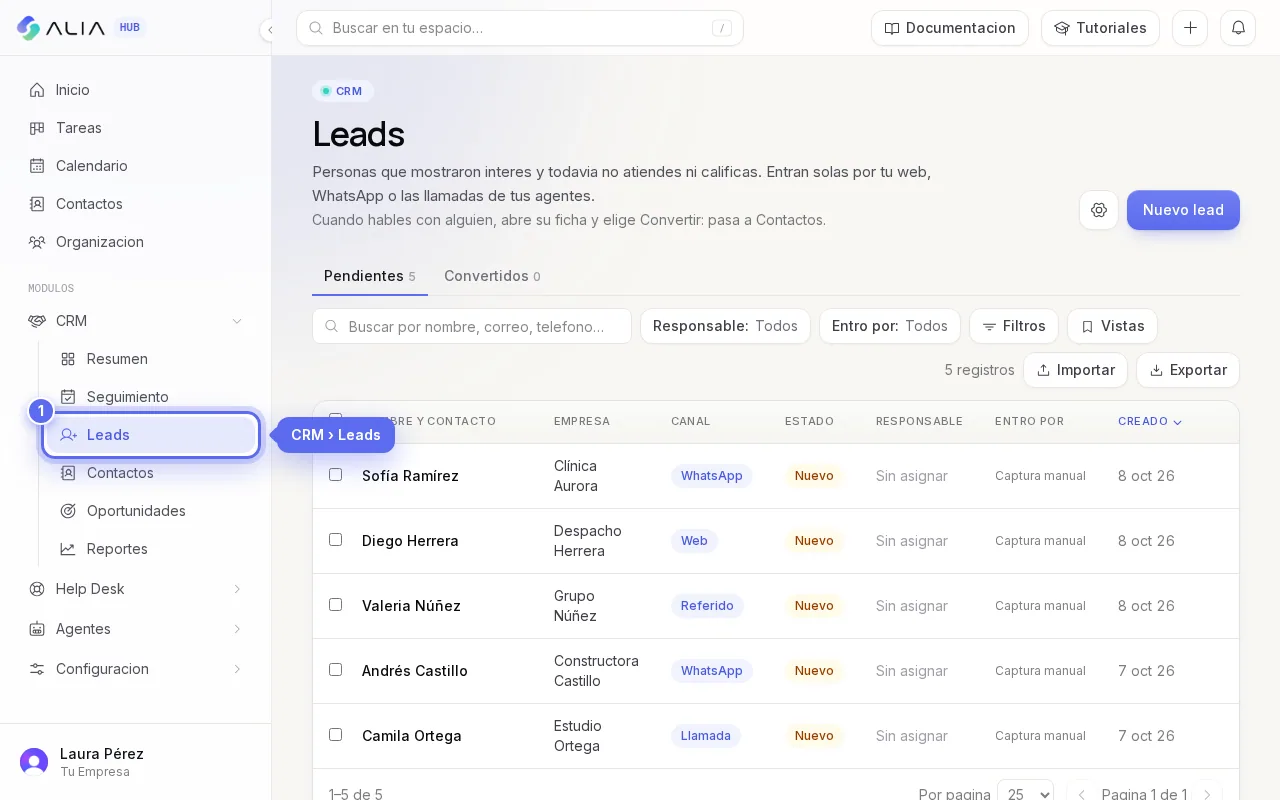Viewport: 1280px width, 800px height.
Task: Open CRM Reportes page
Action: click(x=151, y=549)
